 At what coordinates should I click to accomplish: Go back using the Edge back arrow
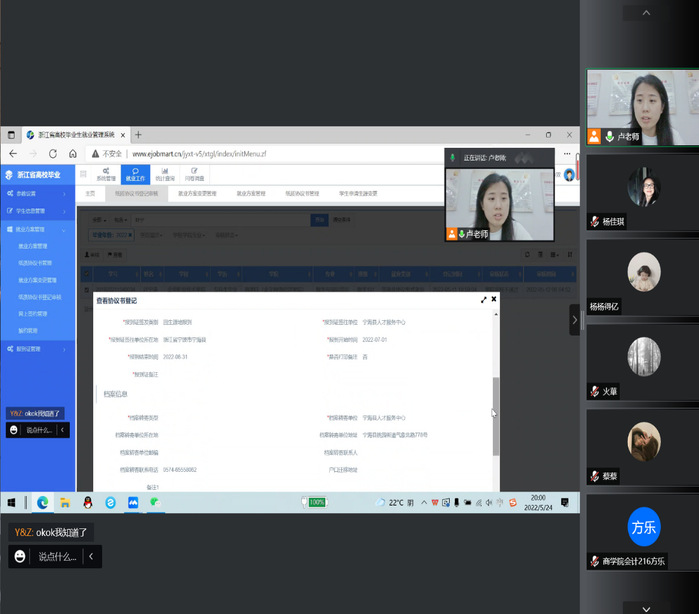[13, 153]
